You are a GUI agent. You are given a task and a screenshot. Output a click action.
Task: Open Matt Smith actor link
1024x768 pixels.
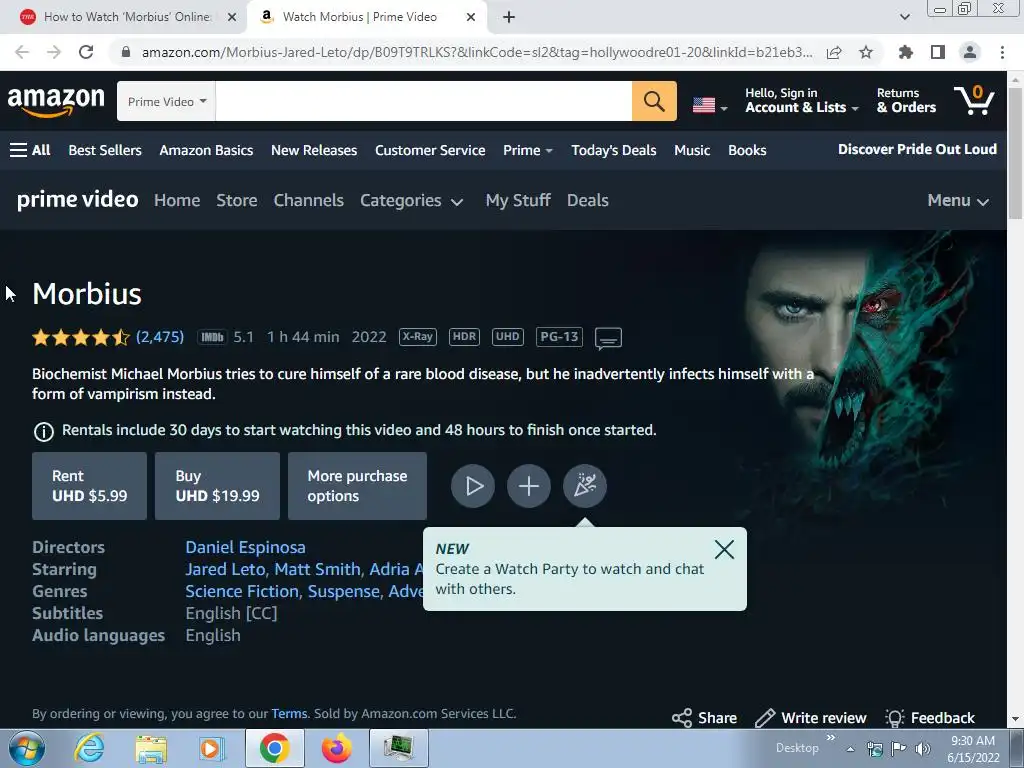(317, 569)
